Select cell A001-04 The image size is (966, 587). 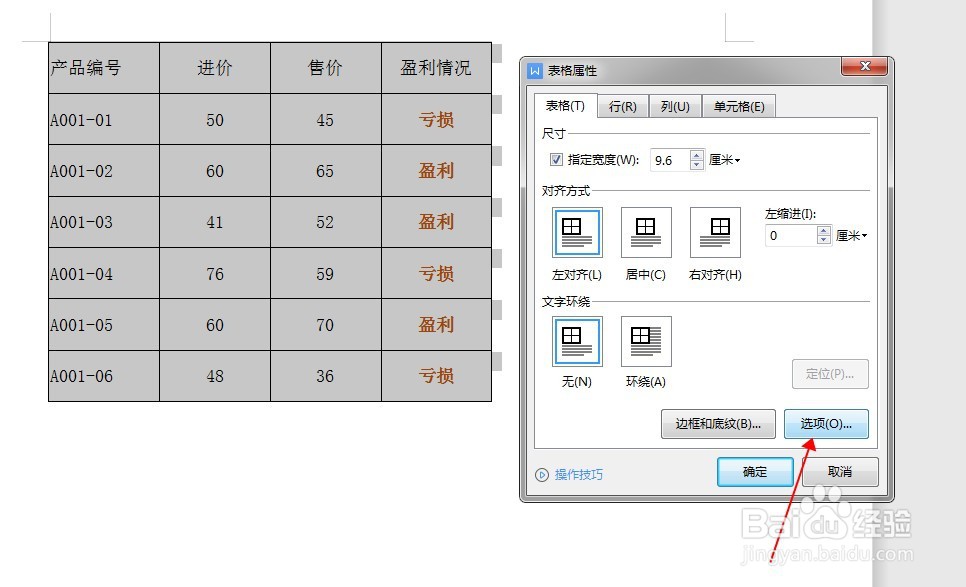coord(104,273)
